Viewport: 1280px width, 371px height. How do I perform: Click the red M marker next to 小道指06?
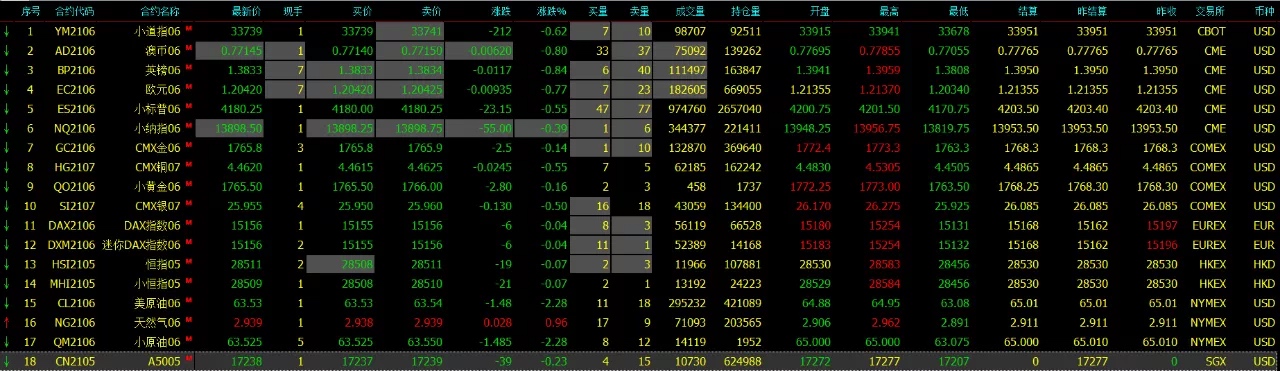(x=188, y=29)
